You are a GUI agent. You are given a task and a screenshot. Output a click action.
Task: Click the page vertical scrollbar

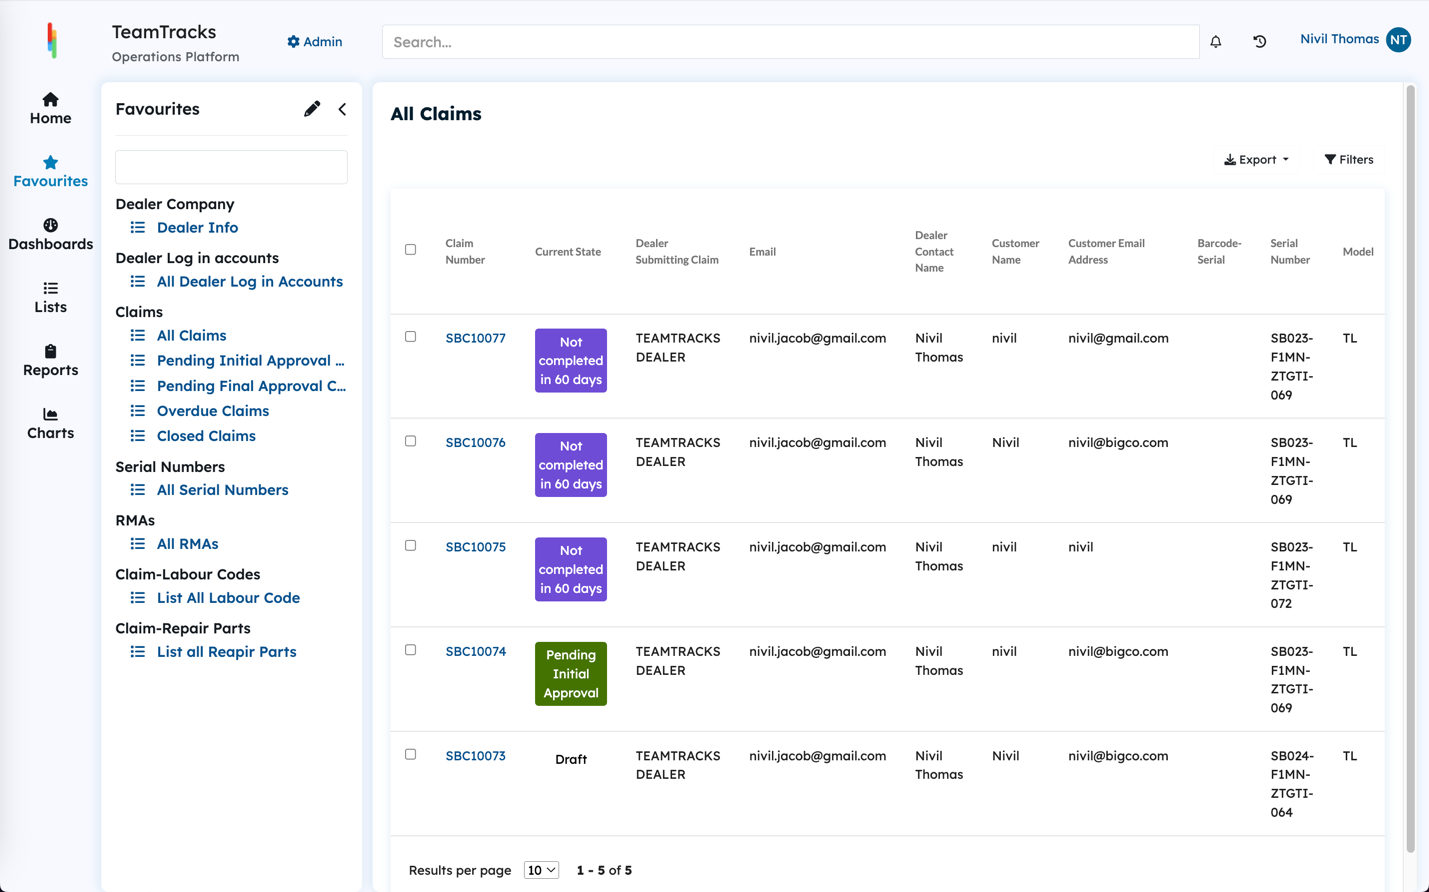tap(1411, 470)
